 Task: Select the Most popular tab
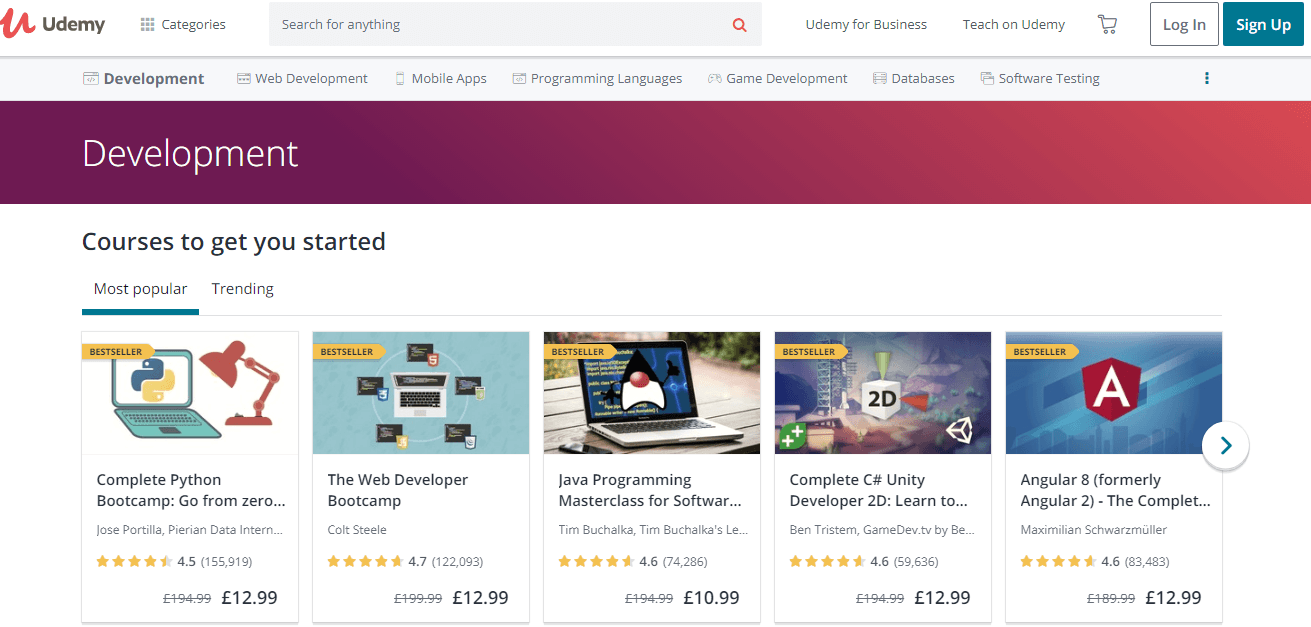click(x=140, y=289)
